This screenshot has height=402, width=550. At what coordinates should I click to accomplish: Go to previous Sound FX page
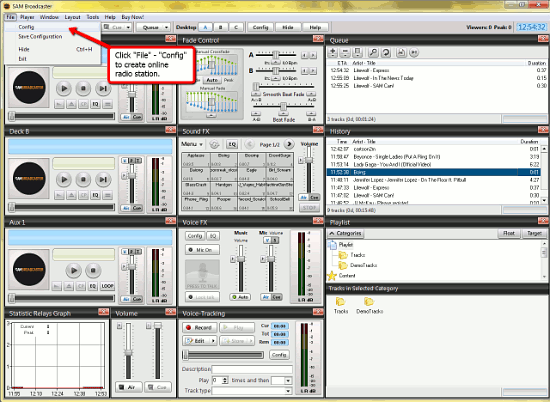pos(249,144)
